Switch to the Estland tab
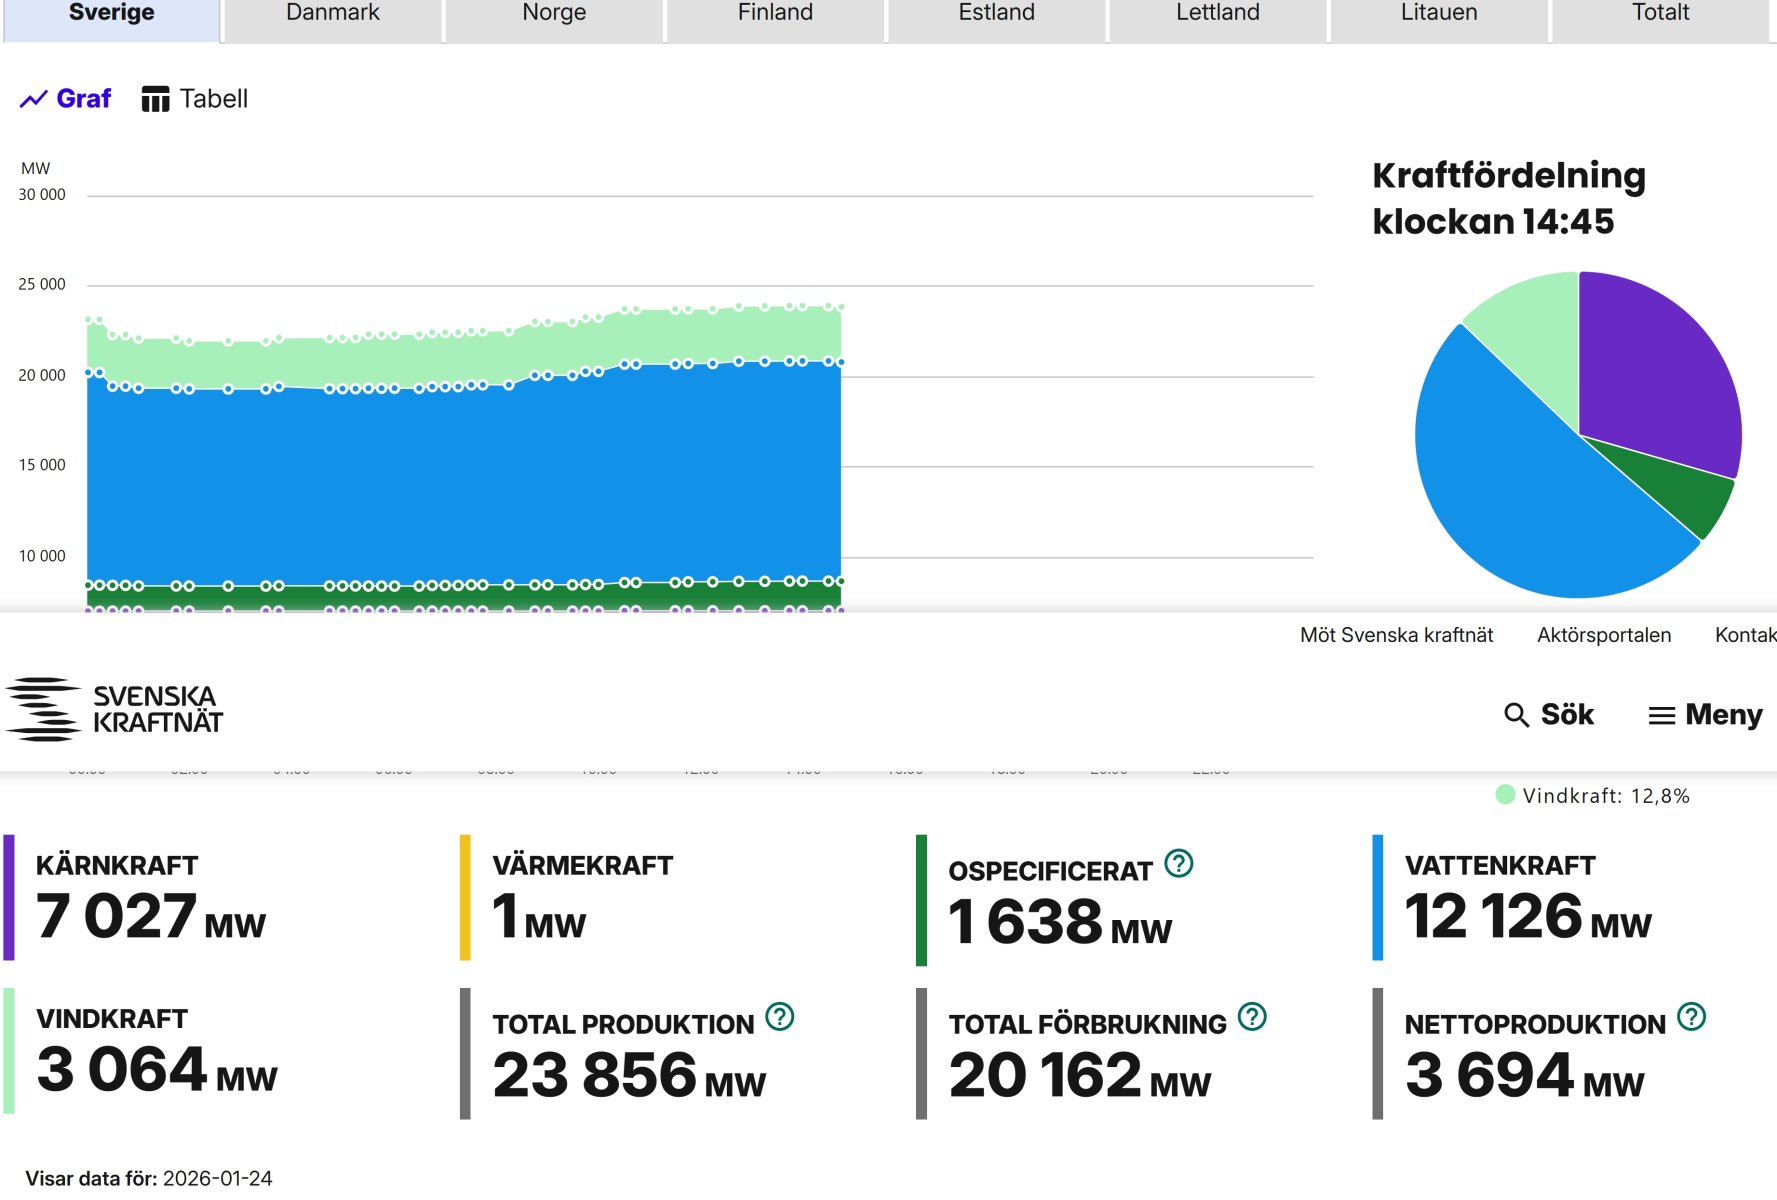This screenshot has width=1777, height=1200. 996,14
